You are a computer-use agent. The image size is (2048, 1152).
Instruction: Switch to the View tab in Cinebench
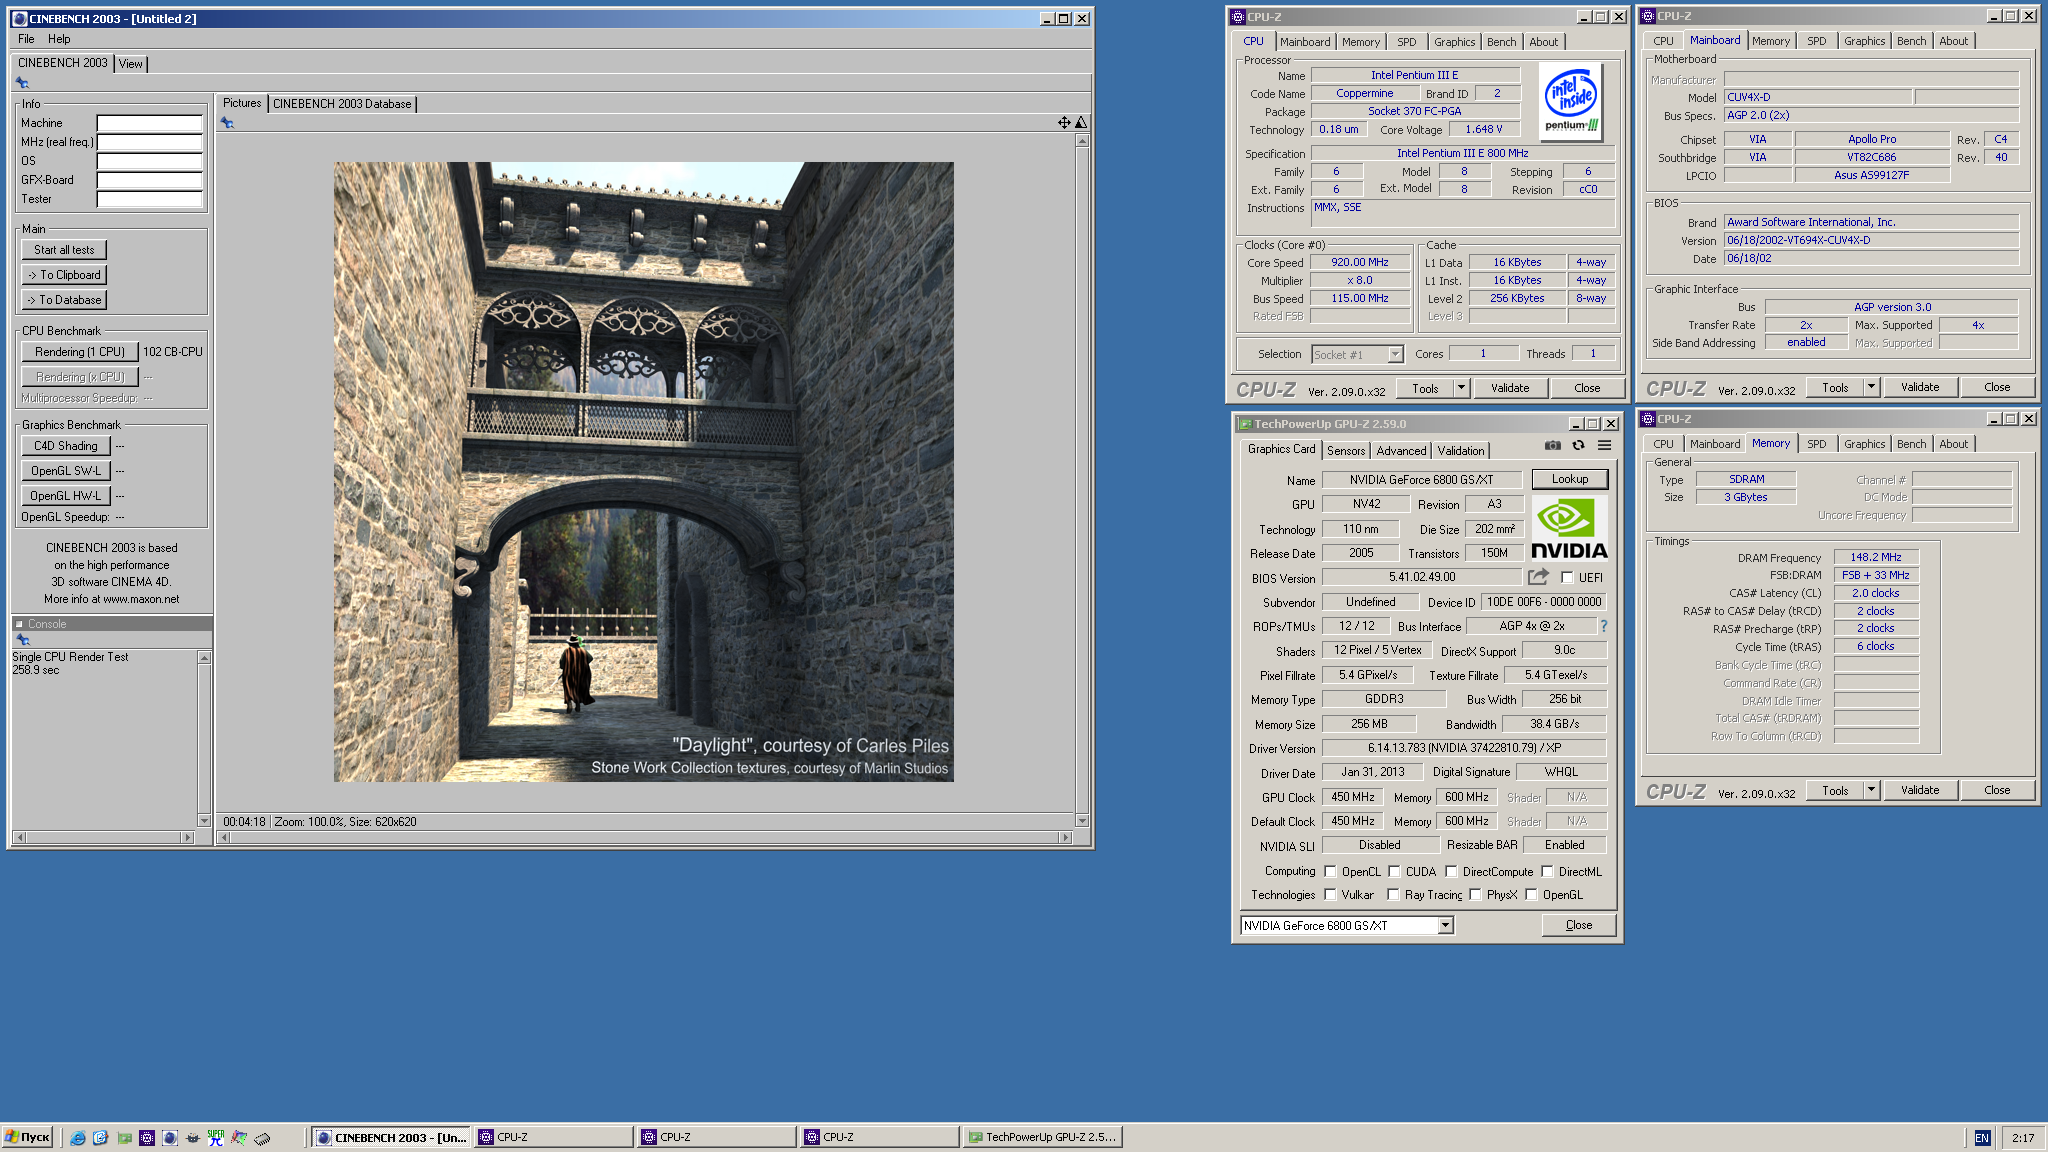coord(131,64)
